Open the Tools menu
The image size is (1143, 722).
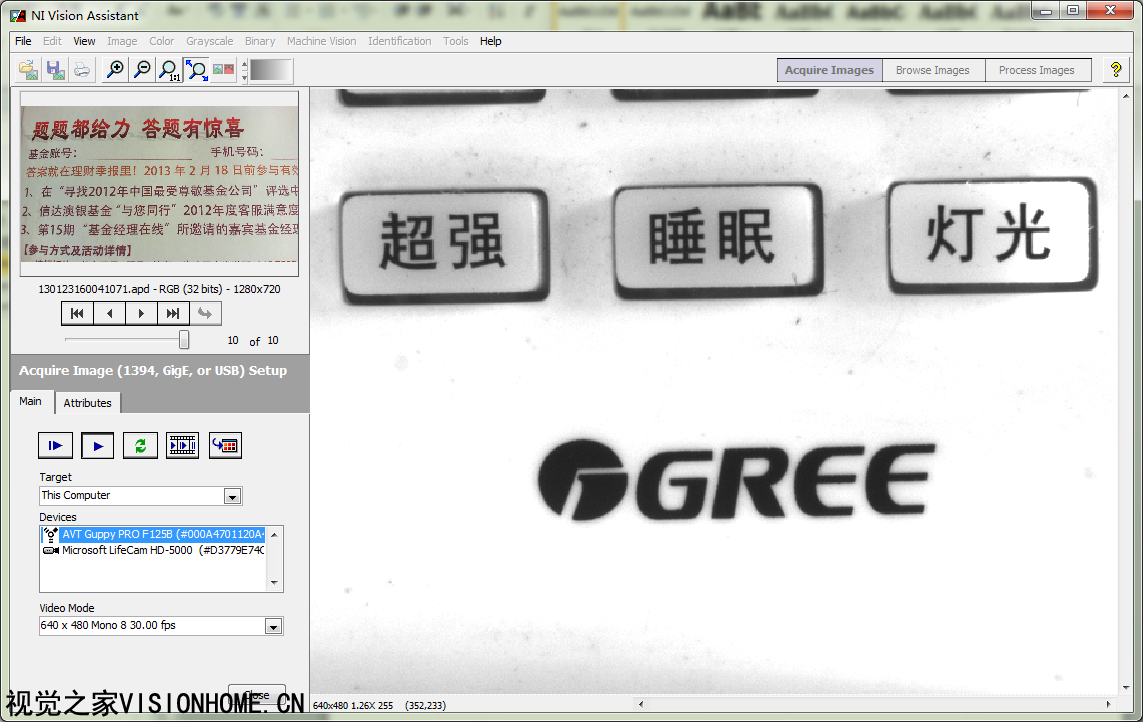point(456,41)
